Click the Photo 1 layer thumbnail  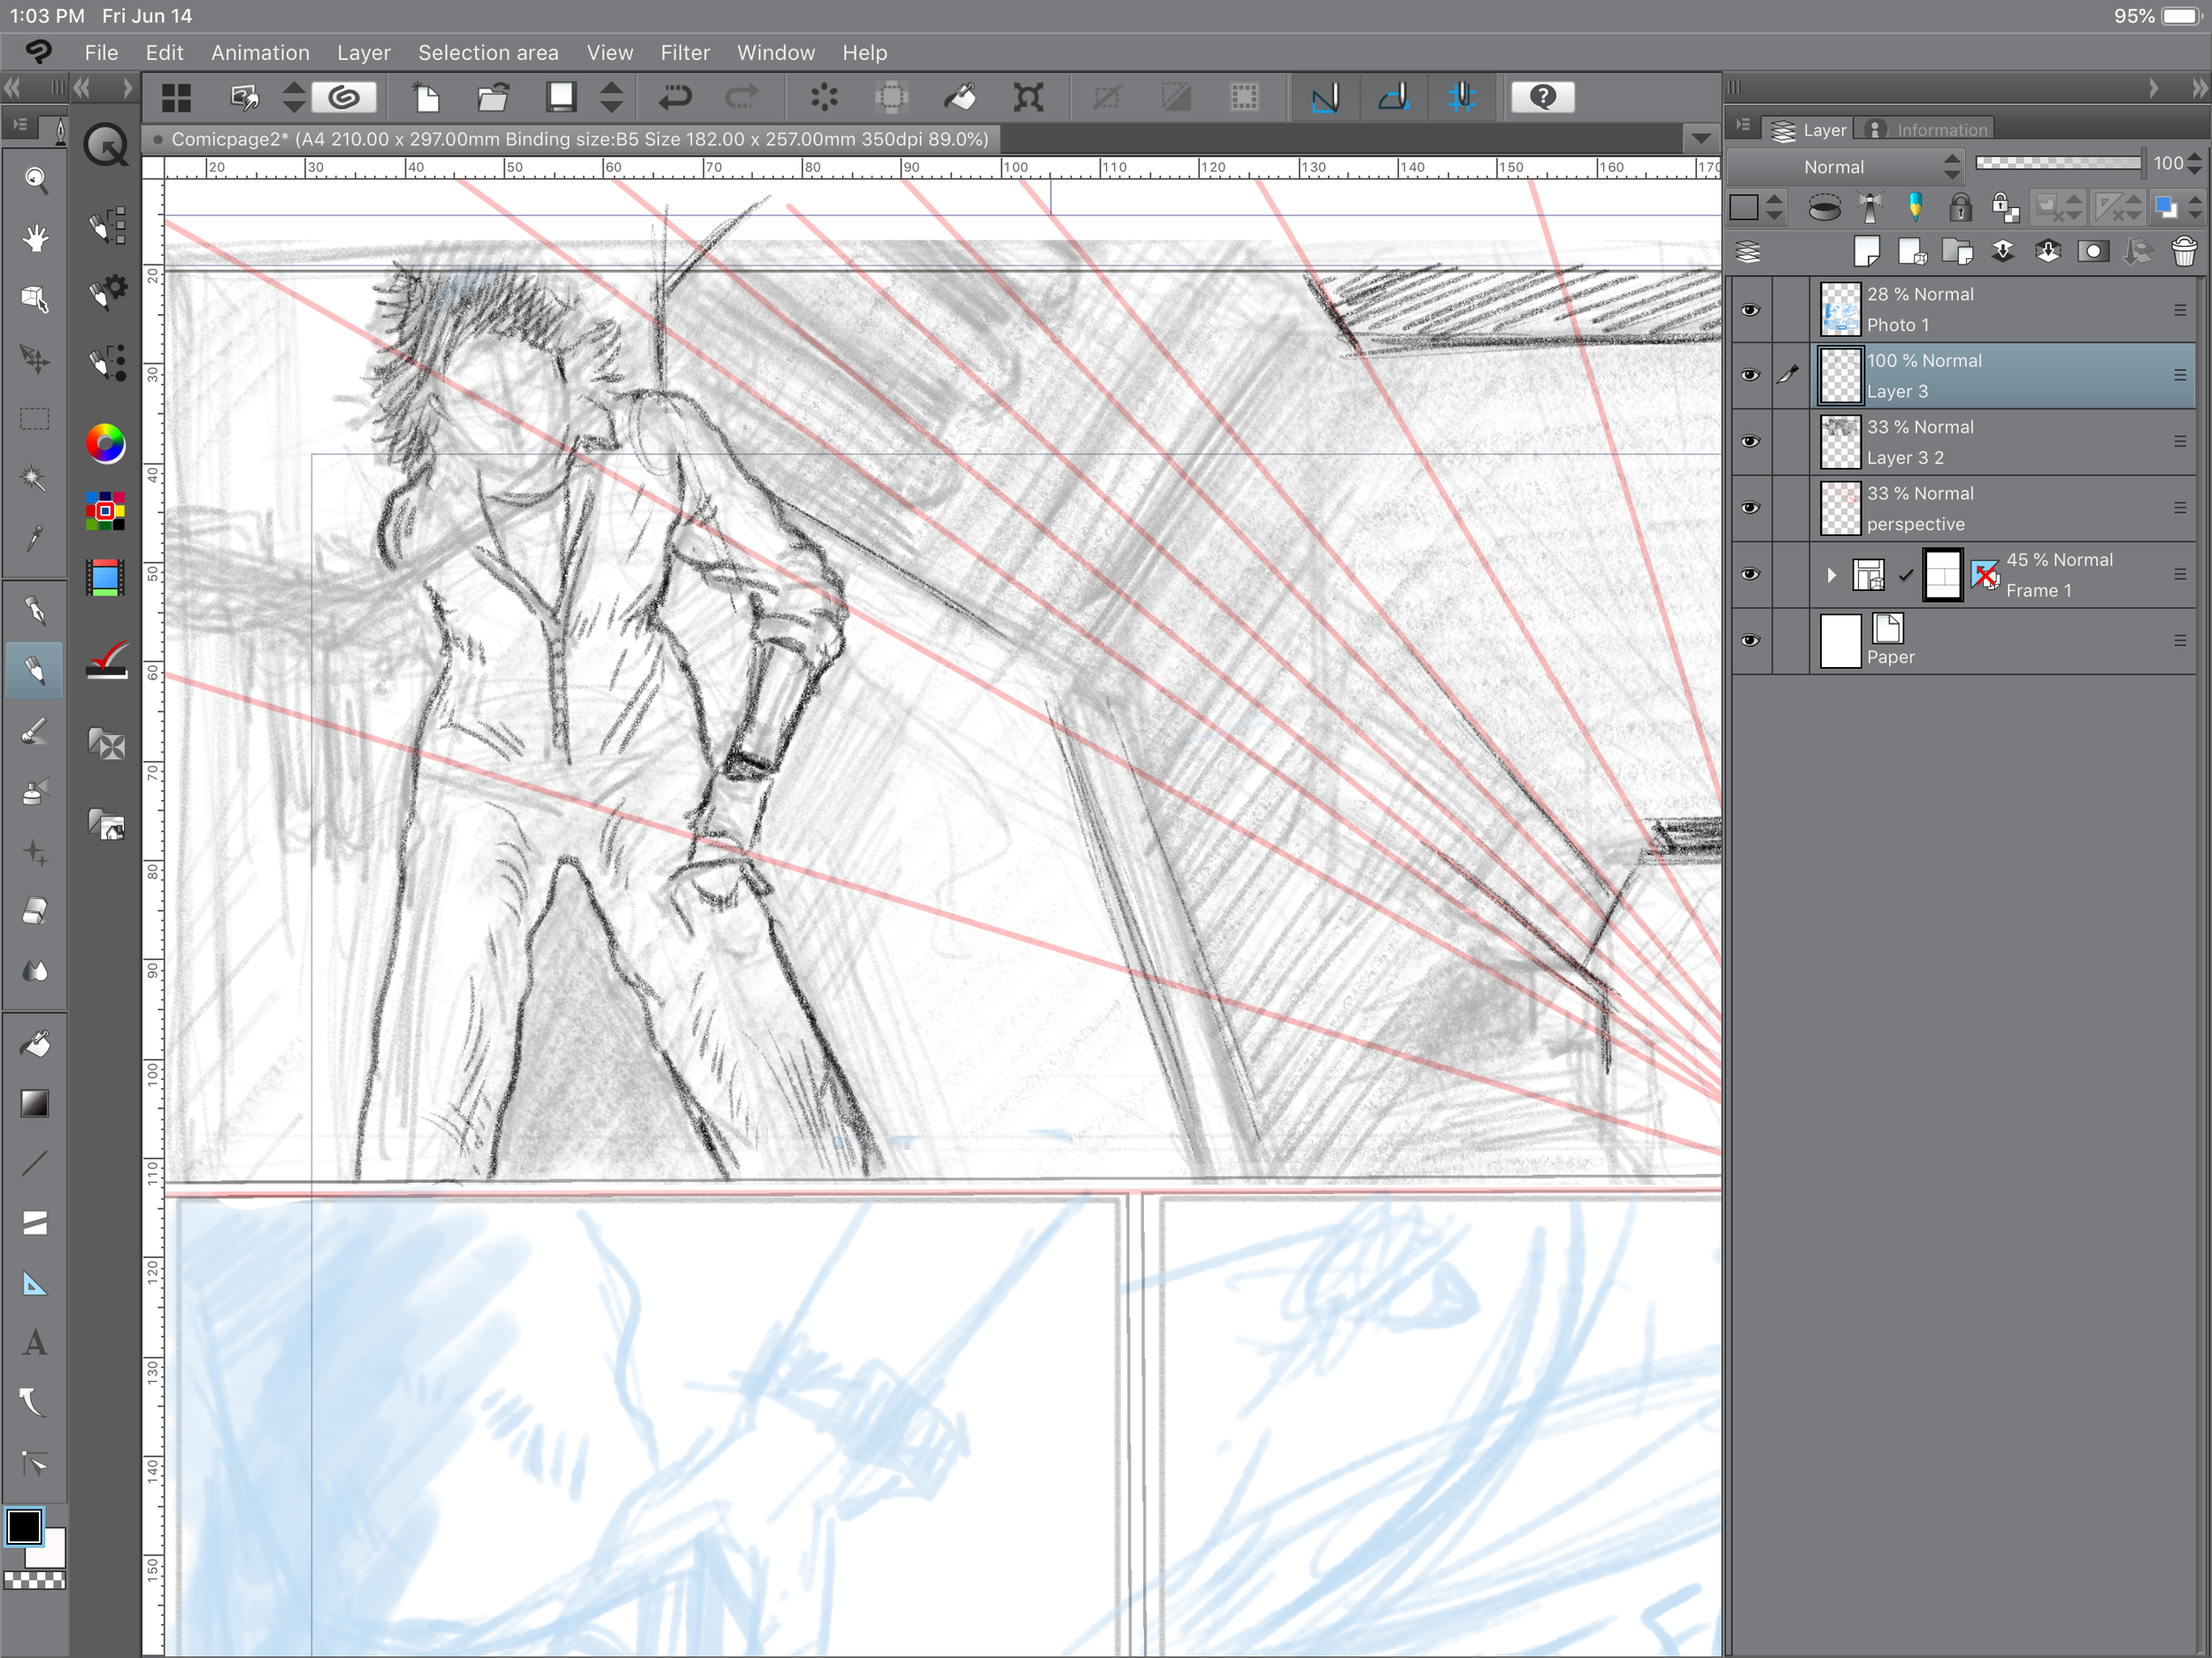pyautogui.click(x=1840, y=309)
